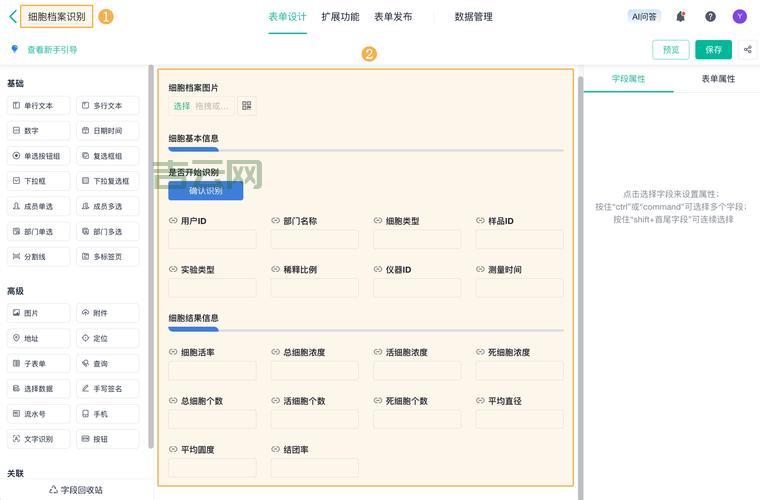Click the 保存 button
This screenshot has width=760, height=500.
click(x=713, y=49)
